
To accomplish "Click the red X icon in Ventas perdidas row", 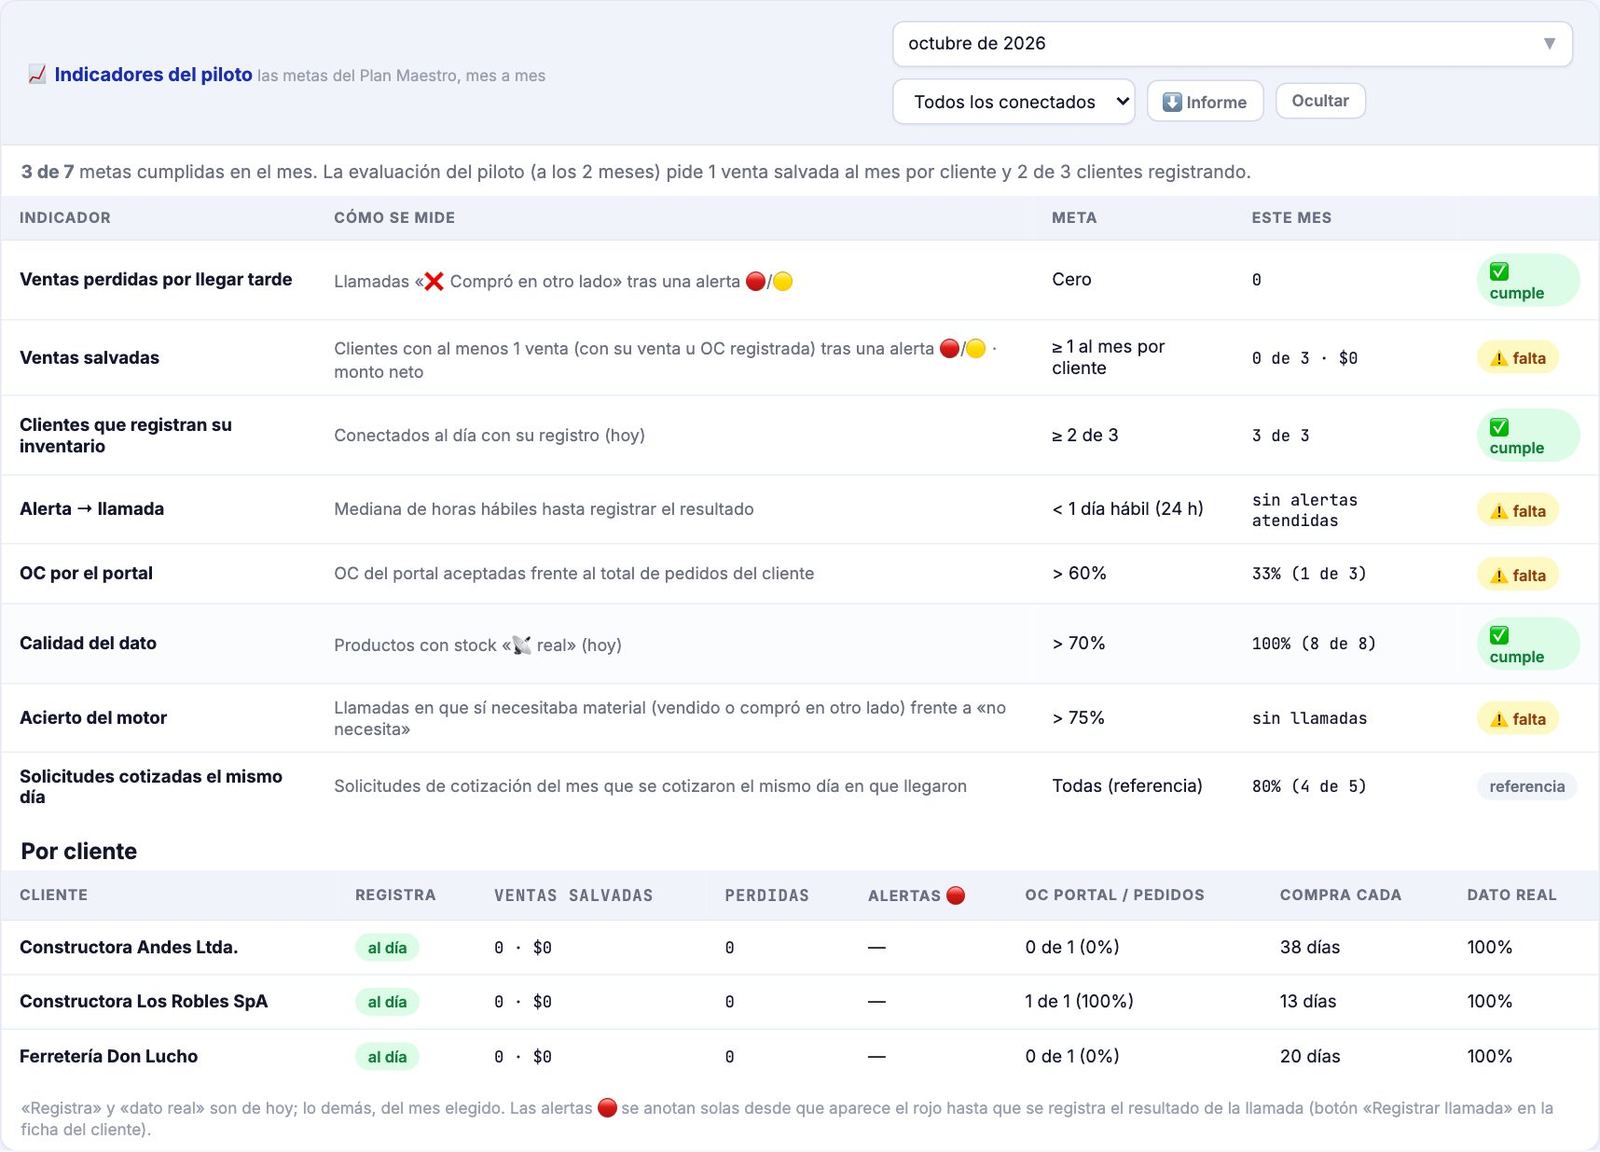I will (x=434, y=281).
